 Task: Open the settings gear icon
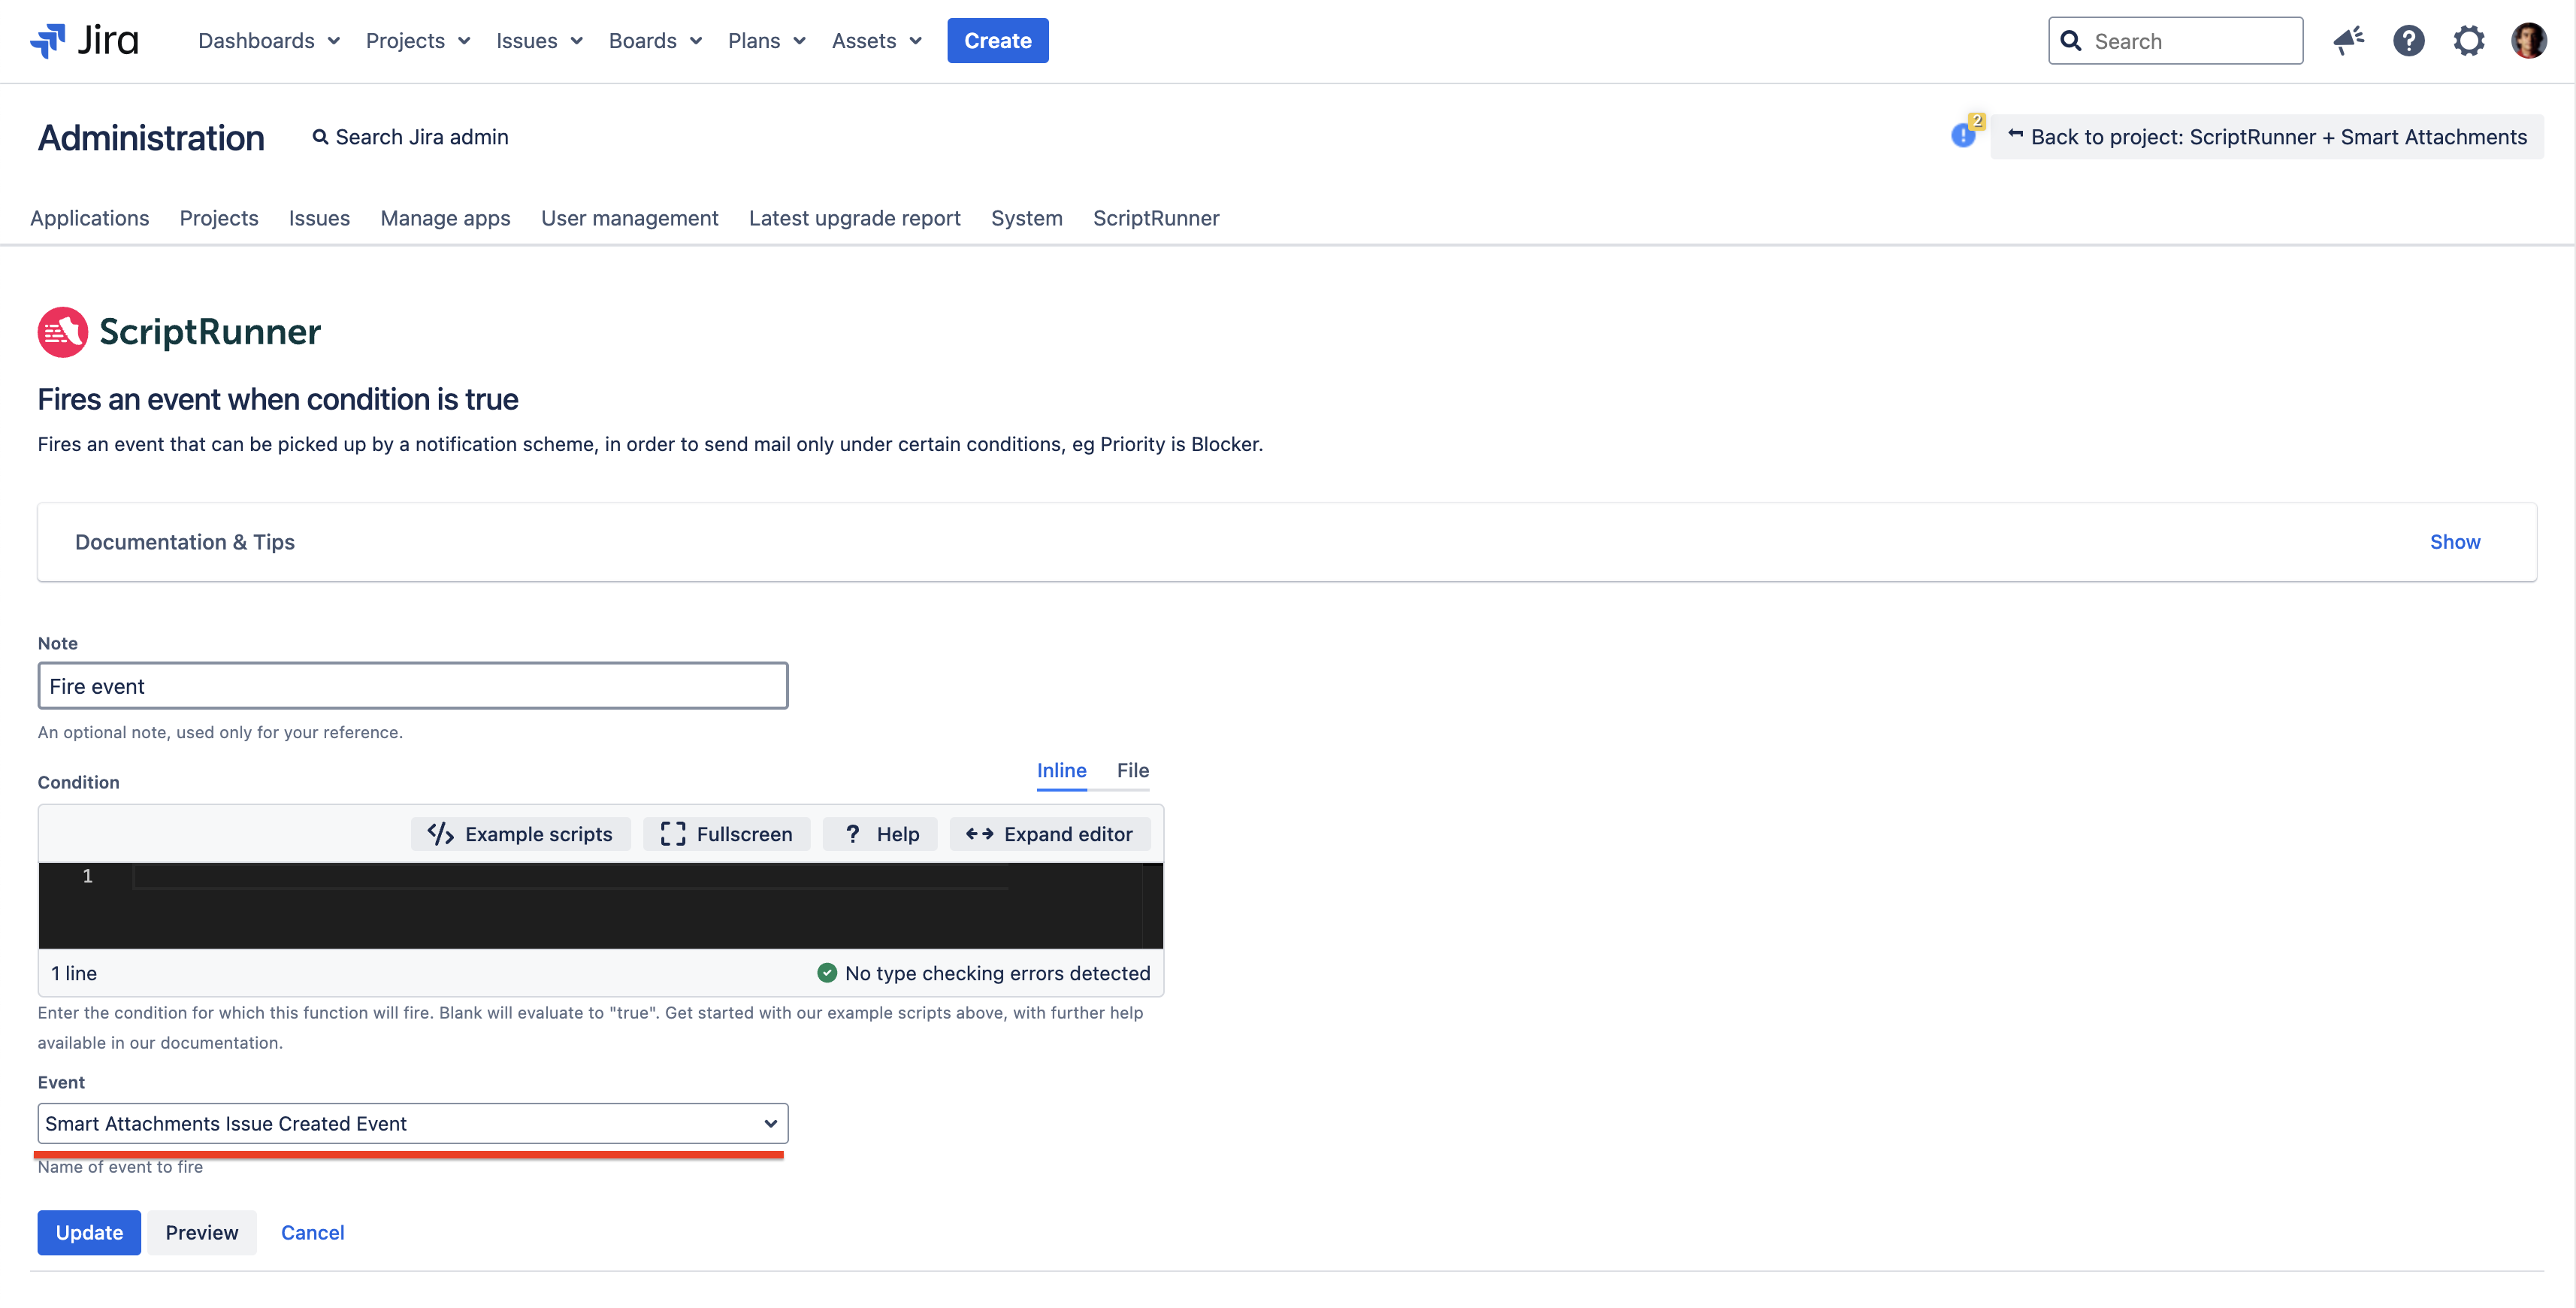(2468, 41)
